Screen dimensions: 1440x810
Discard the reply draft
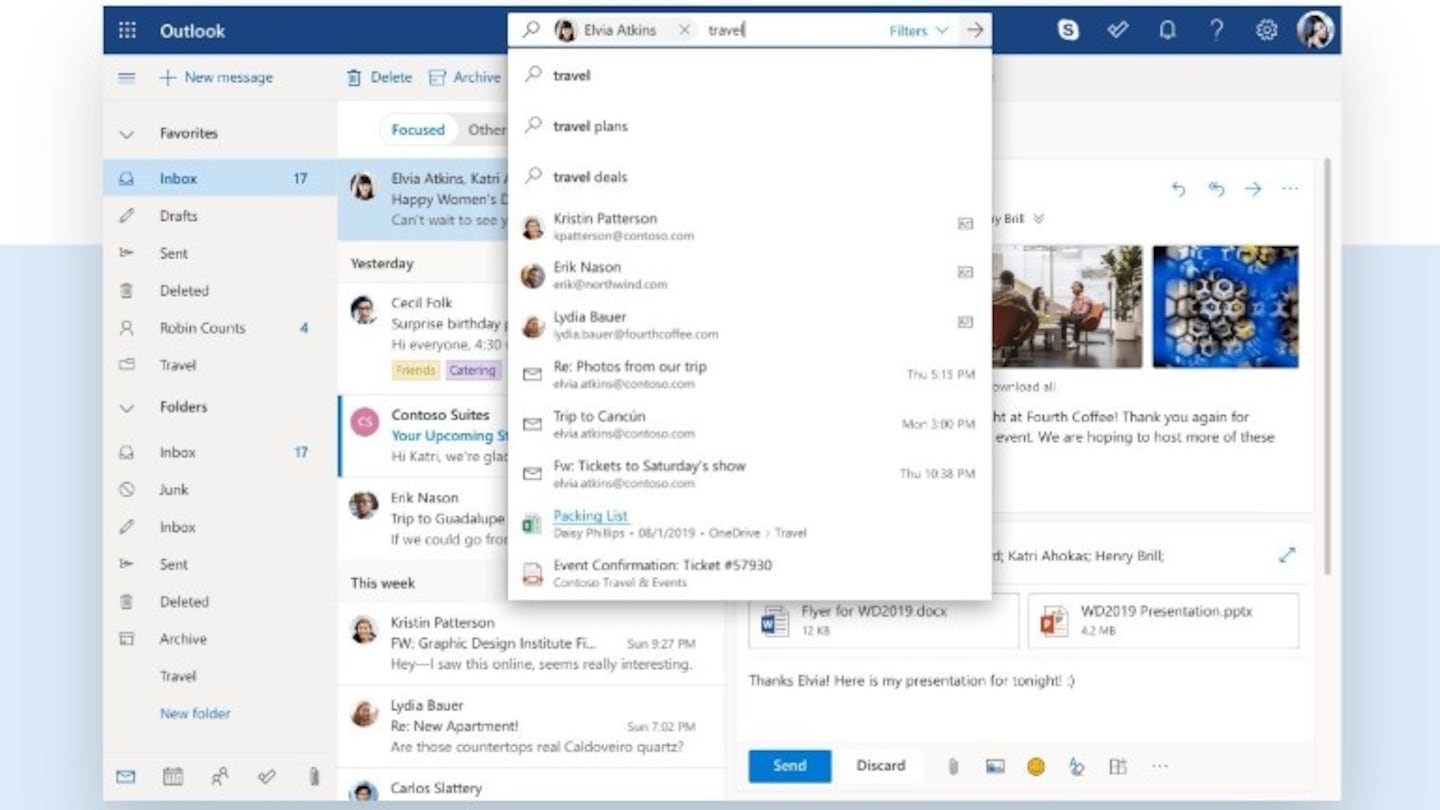pos(881,766)
